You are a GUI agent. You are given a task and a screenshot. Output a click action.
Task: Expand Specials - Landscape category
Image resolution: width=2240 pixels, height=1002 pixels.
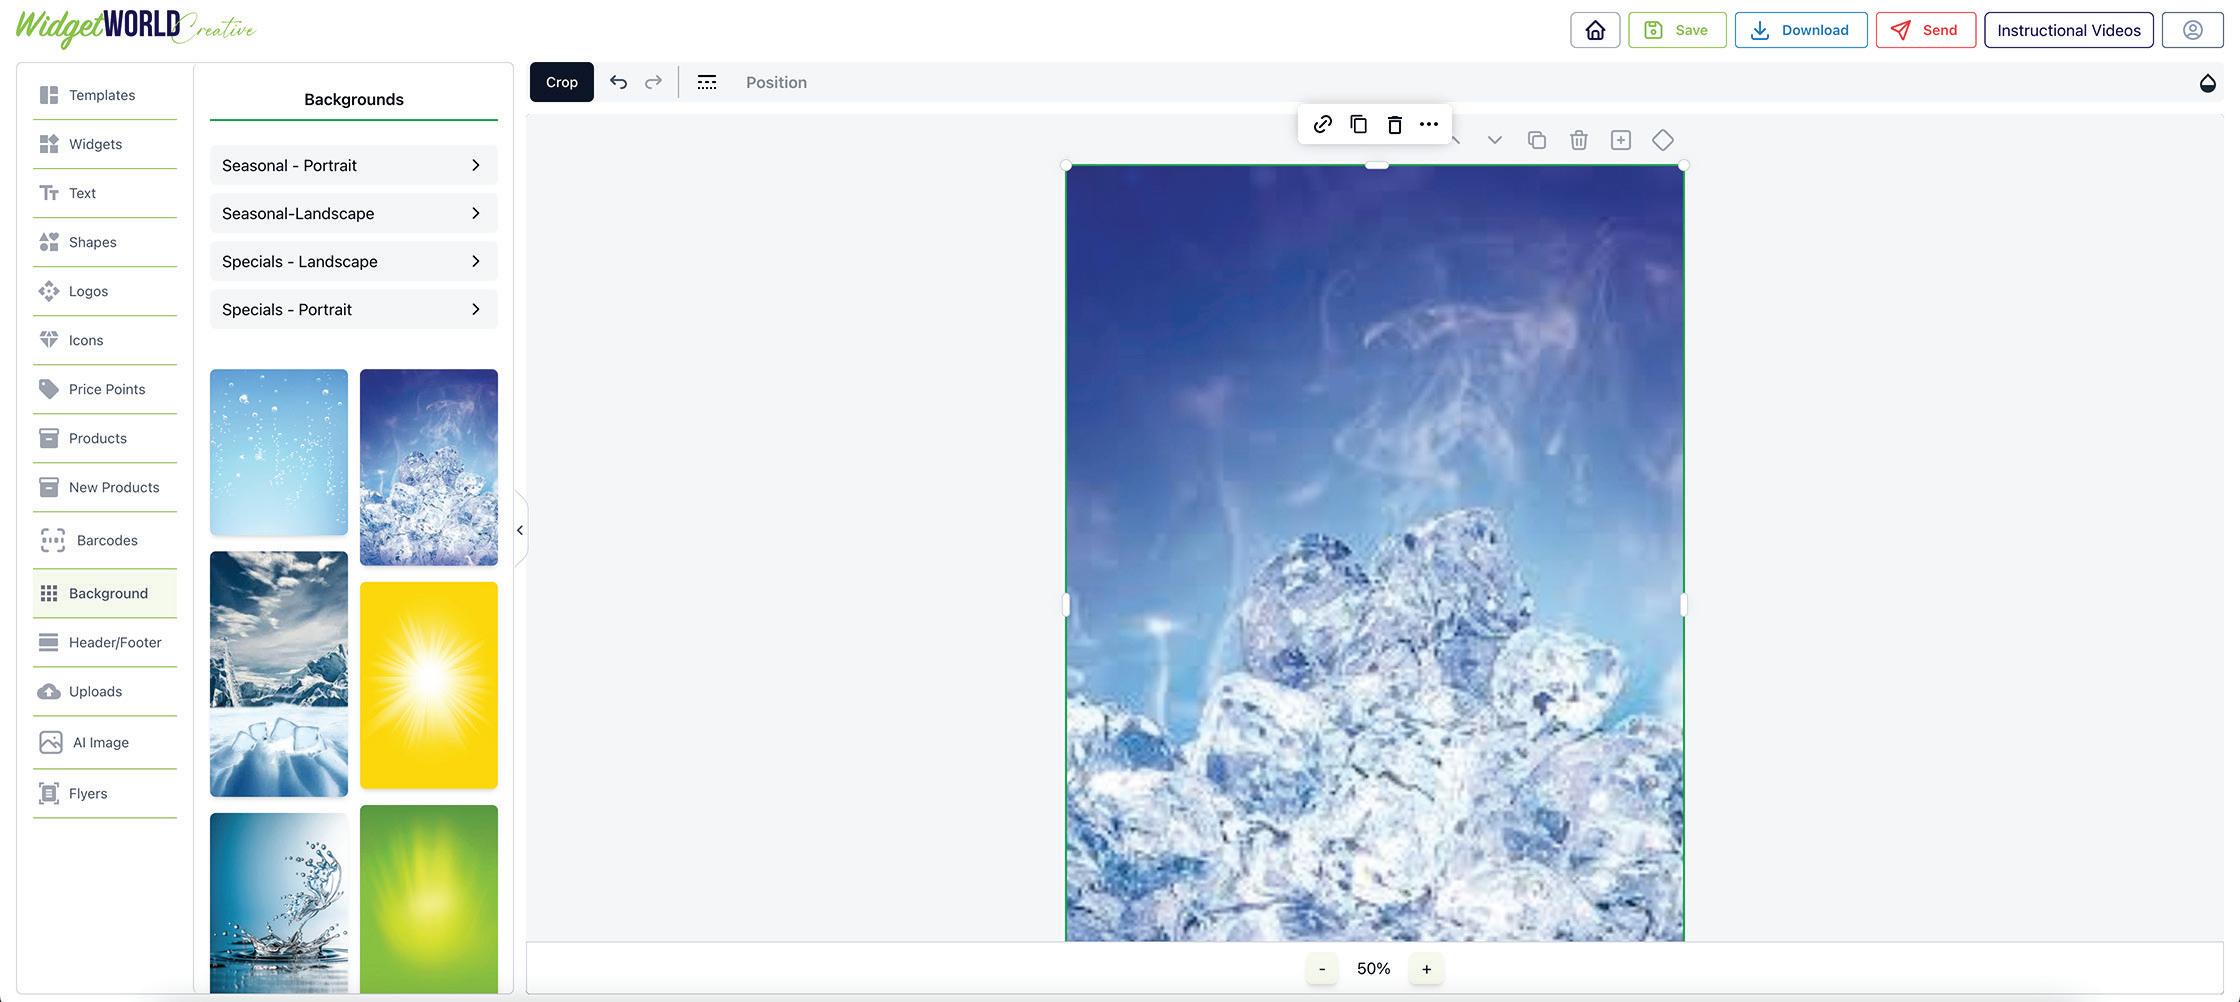(x=353, y=261)
